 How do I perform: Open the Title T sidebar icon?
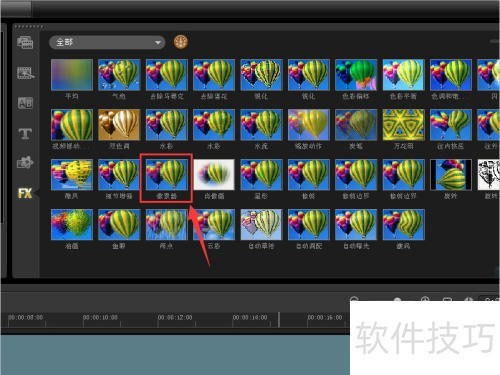coord(25,134)
